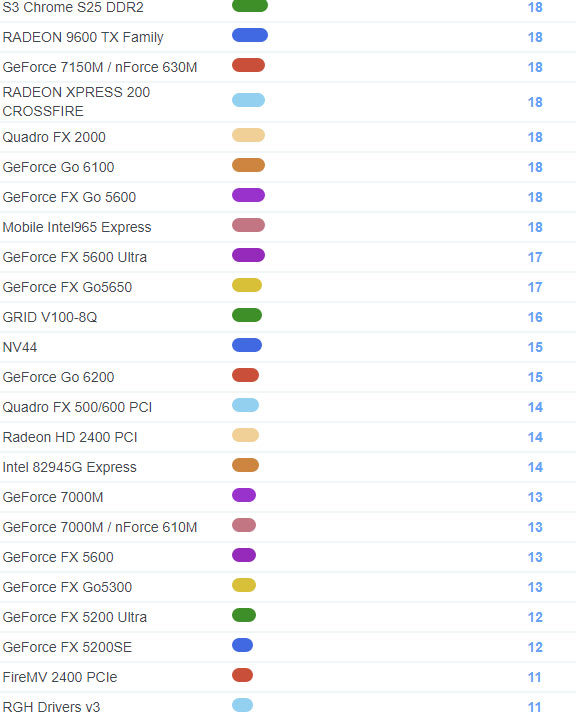Choose GeForce Go 6100 row
The image size is (576, 713).
click(58, 167)
